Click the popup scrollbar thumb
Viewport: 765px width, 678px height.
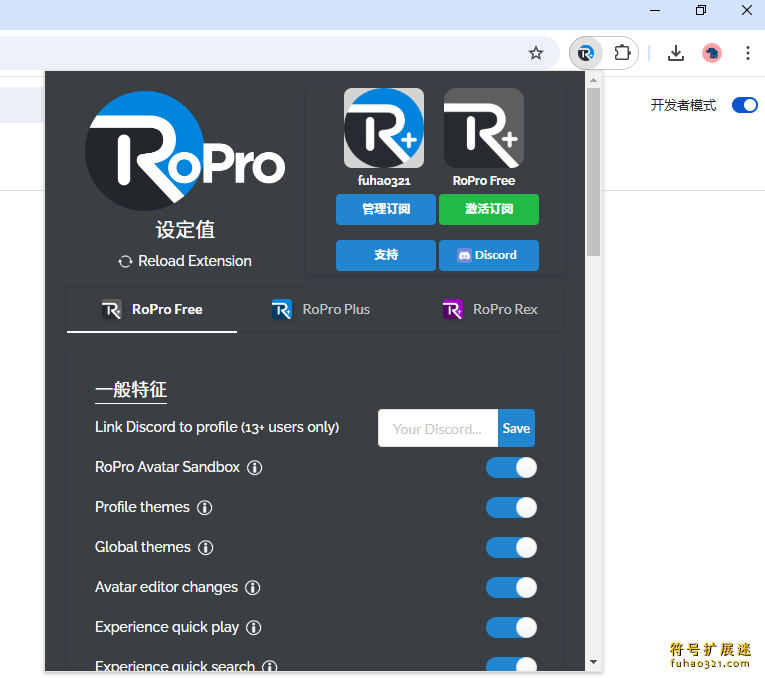593,172
